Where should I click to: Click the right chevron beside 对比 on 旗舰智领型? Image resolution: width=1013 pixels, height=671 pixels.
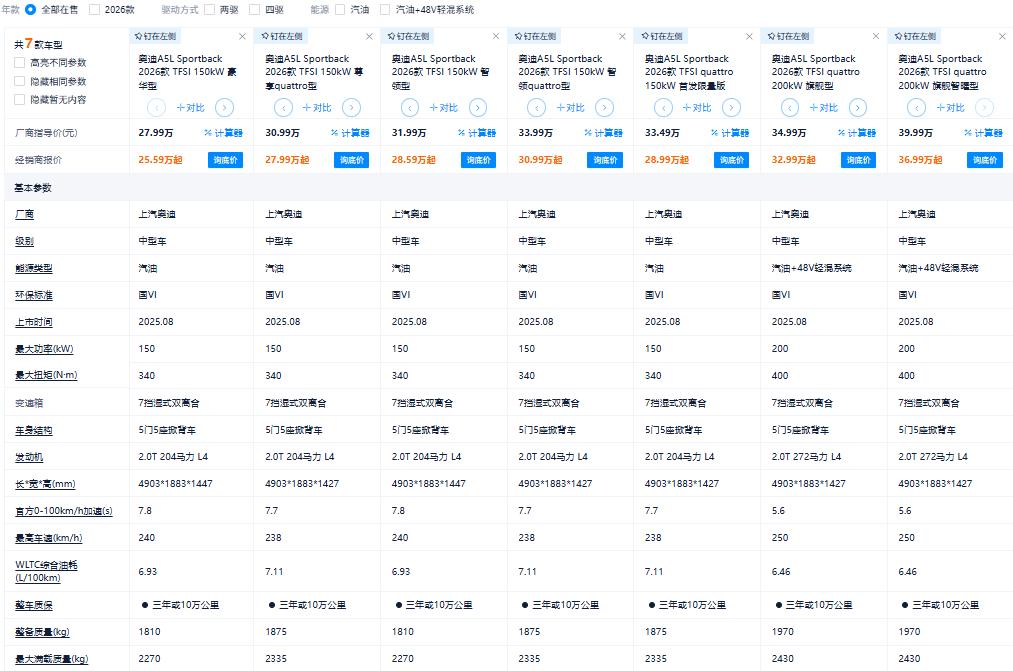(983, 107)
